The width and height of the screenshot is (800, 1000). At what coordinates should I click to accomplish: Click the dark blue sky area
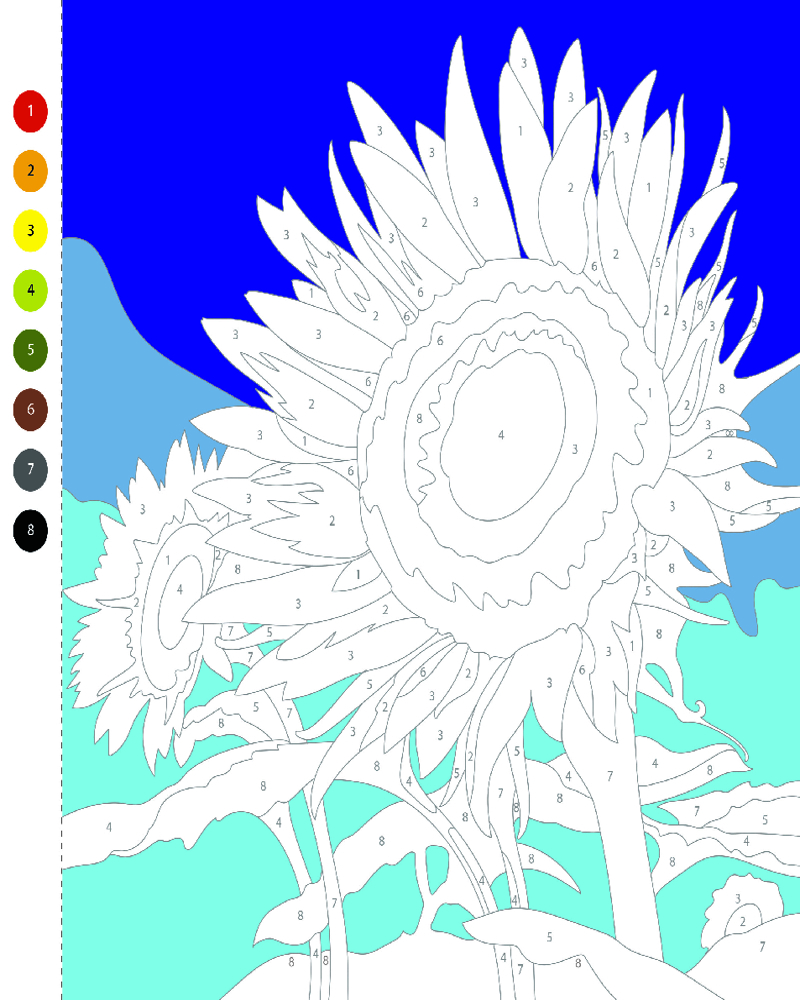200,120
